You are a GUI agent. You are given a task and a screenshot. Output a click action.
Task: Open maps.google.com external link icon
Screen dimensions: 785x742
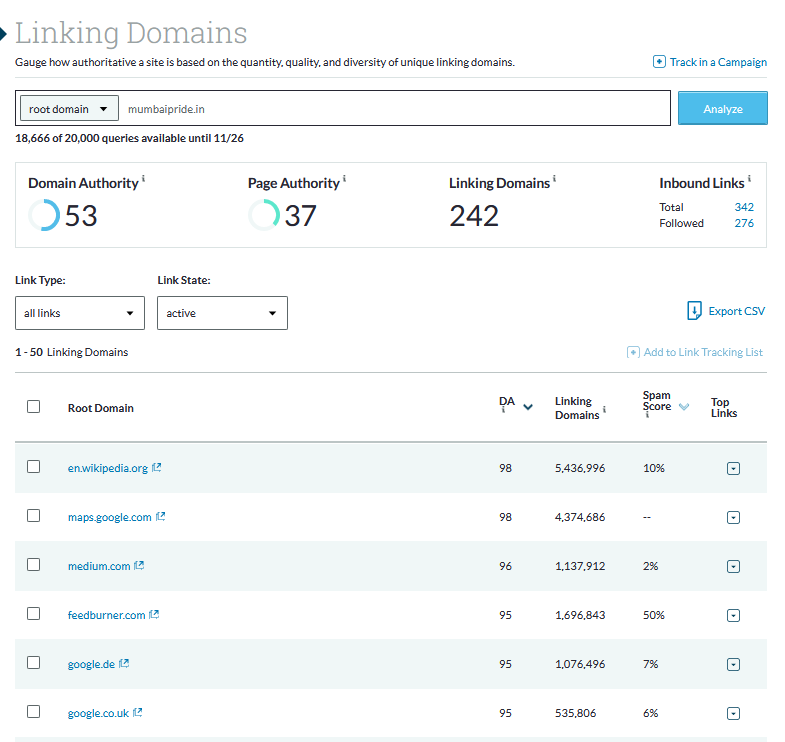(x=160, y=516)
